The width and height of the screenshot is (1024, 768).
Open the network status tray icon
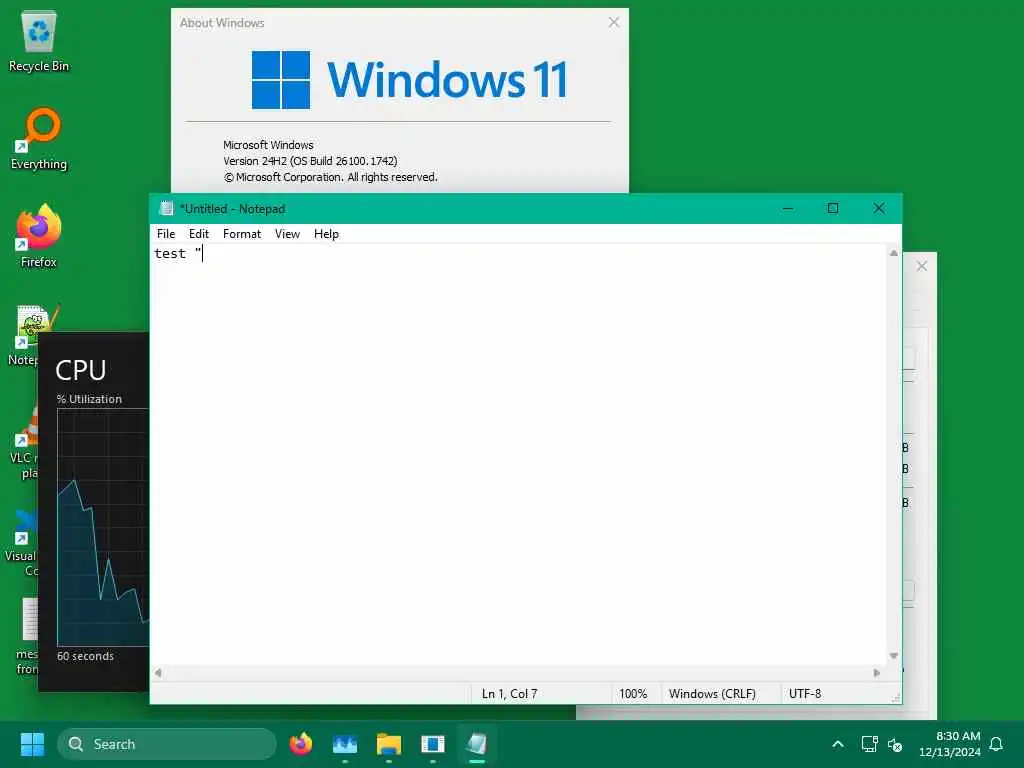(x=869, y=744)
